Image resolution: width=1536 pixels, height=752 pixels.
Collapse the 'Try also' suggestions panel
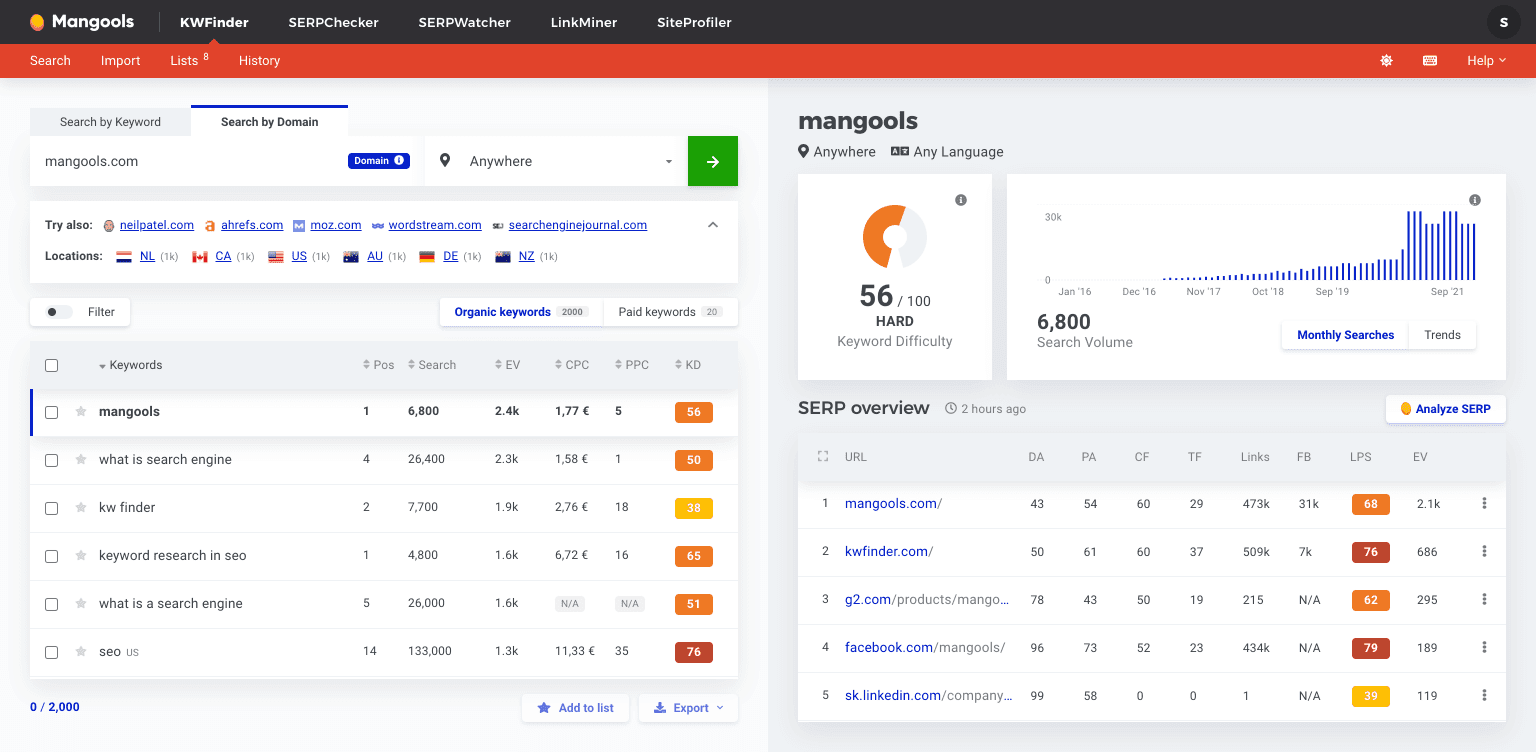pyautogui.click(x=713, y=225)
